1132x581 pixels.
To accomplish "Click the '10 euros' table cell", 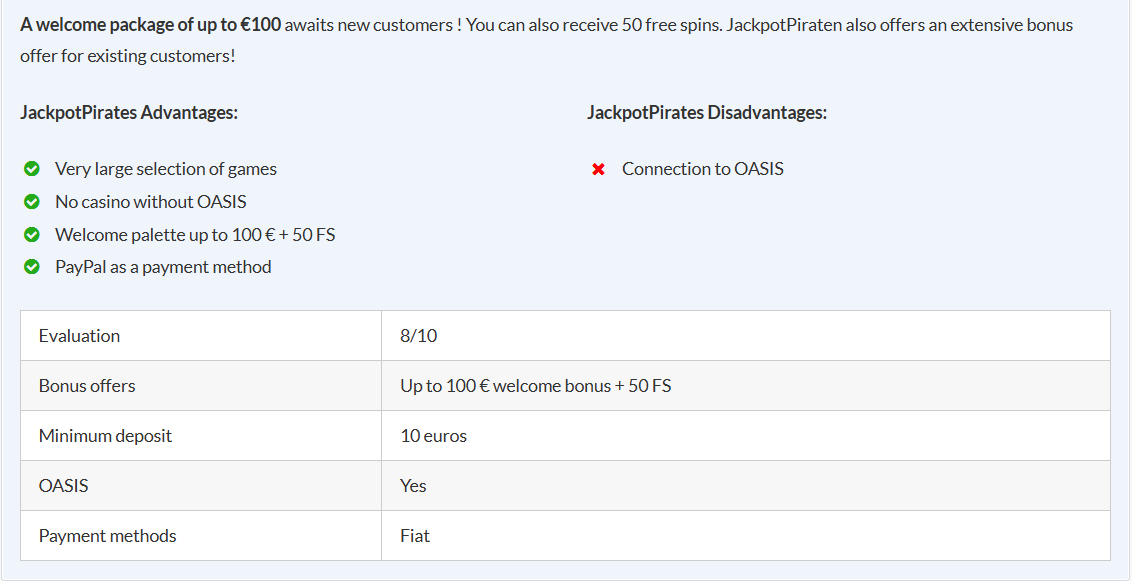I will coord(433,436).
